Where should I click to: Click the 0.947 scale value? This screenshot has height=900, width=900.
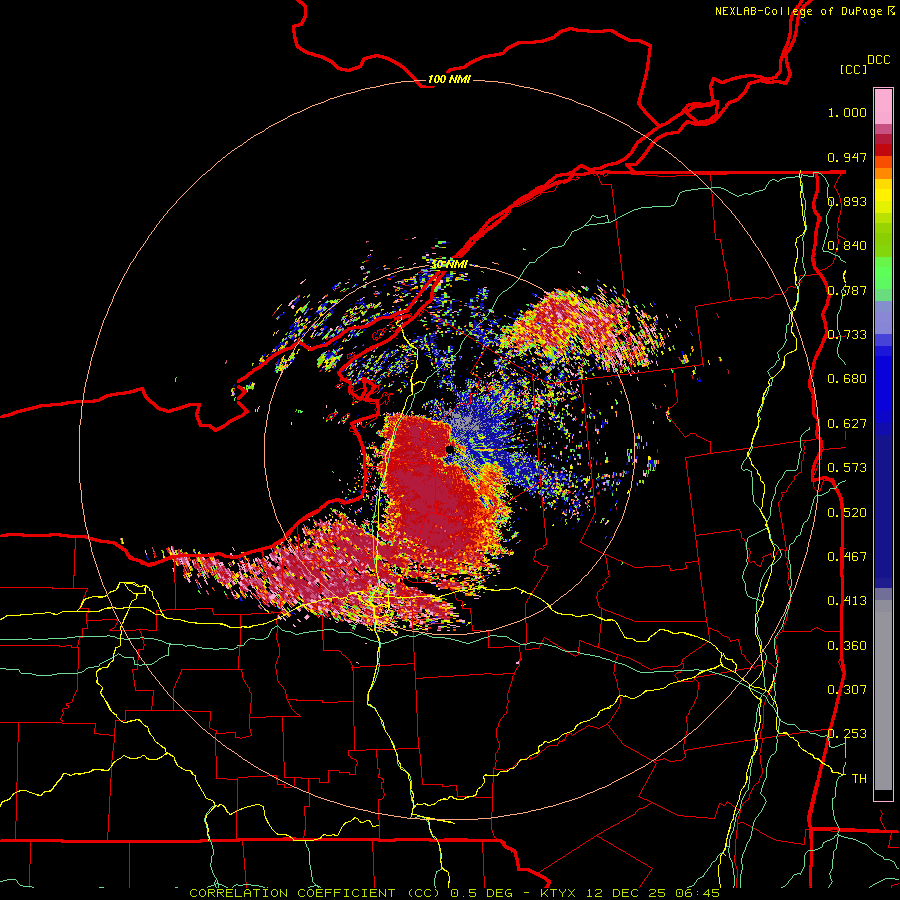click(847, 157)
